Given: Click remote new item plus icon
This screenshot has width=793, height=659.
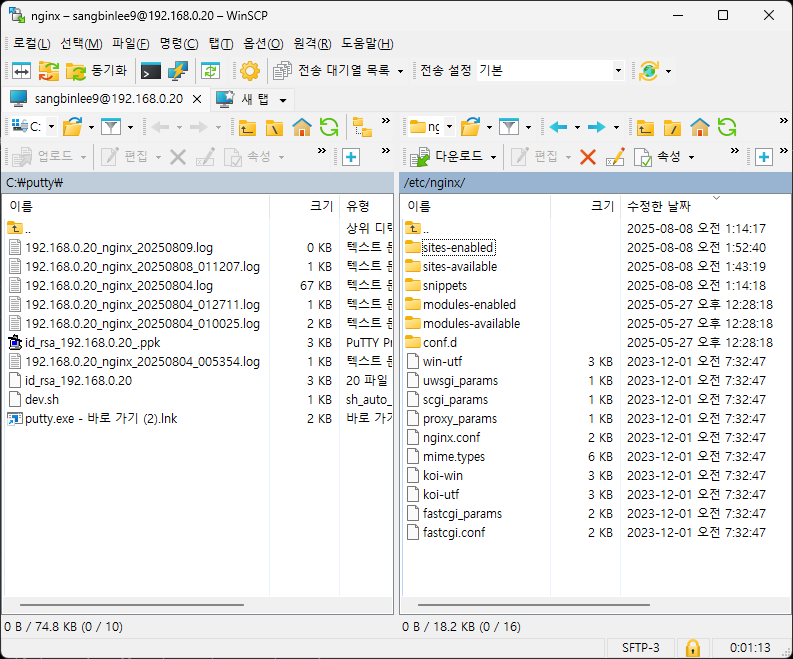Looking at the screenshot, I should pyautogui.click(x=764, y=157).
